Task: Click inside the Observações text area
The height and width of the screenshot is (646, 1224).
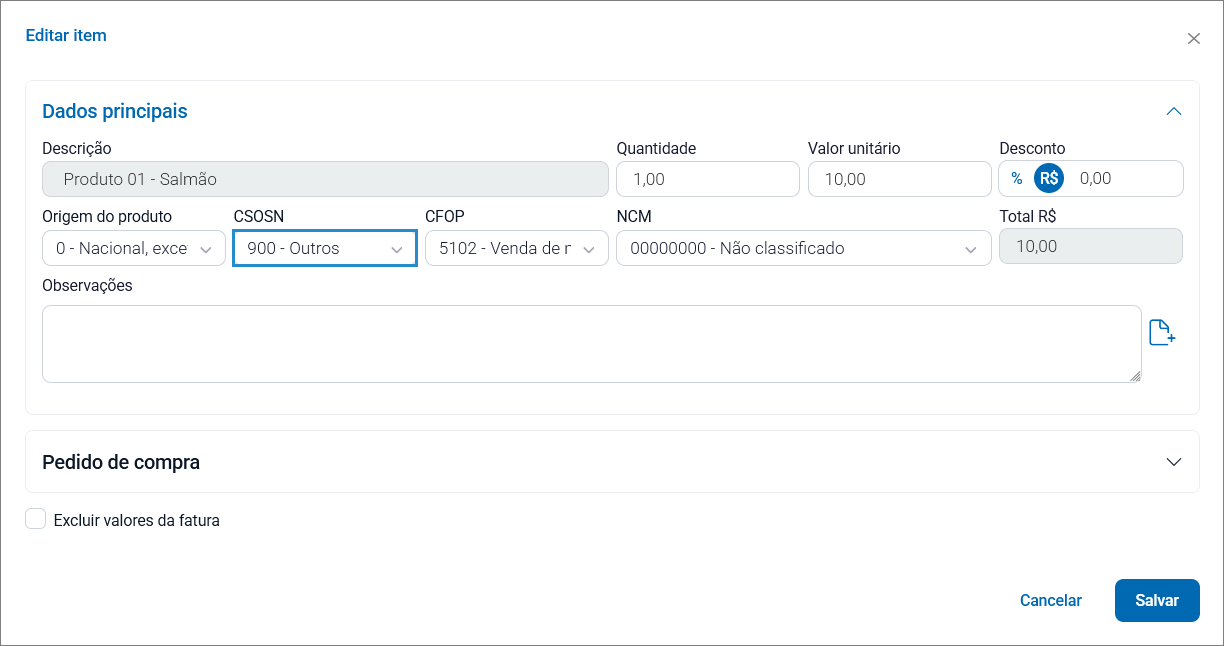Action: 592,344
